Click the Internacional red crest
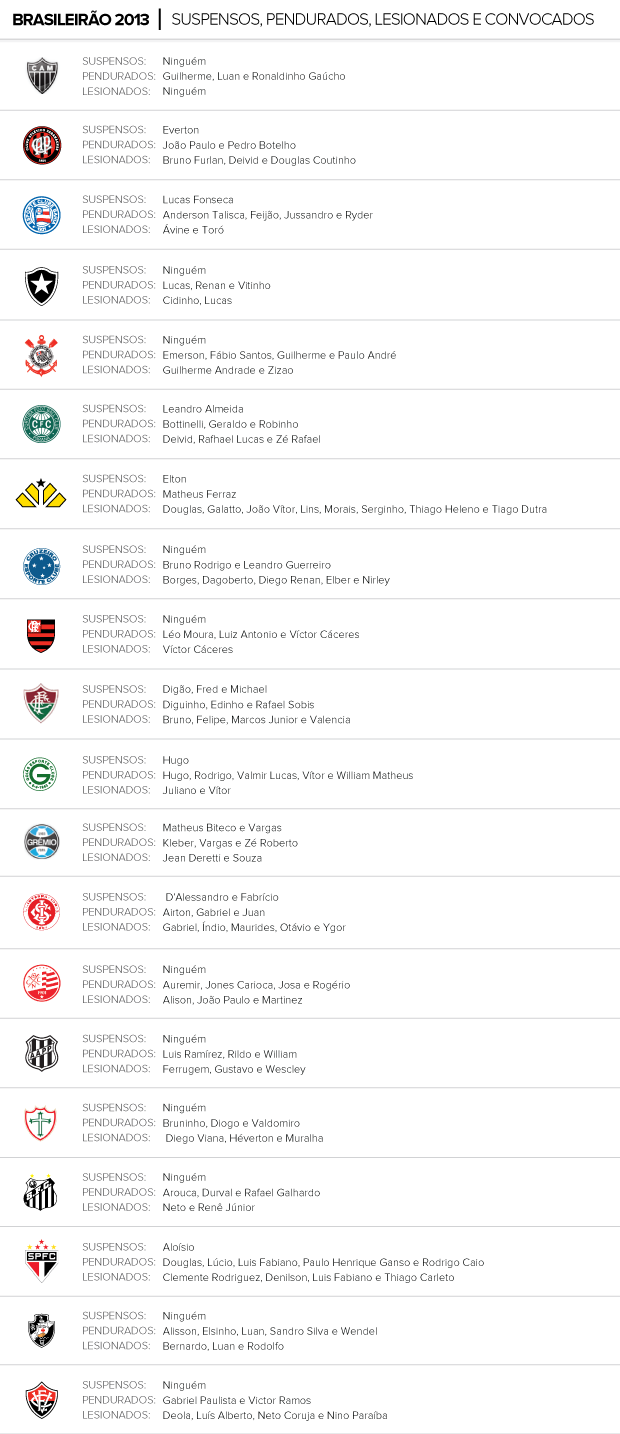The height and width of the screenshot is (1434, 620). pos(42,912)
